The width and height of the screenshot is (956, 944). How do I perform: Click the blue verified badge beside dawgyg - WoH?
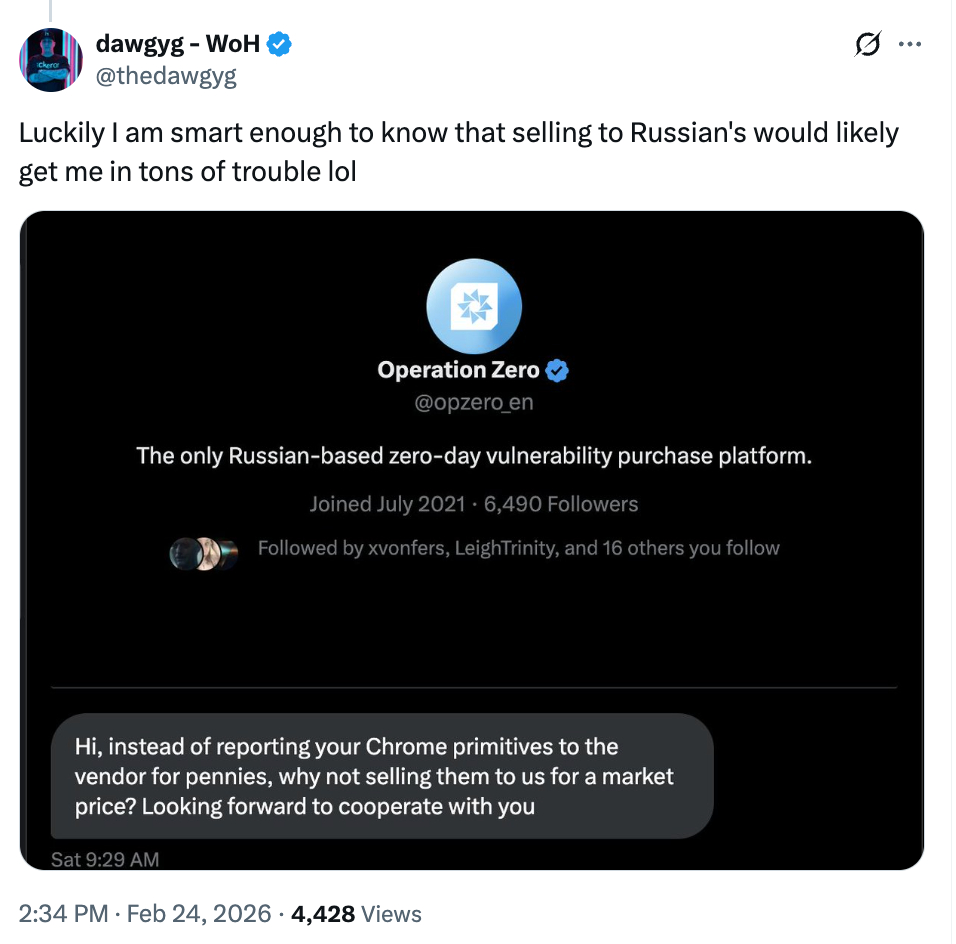point(281,44)
